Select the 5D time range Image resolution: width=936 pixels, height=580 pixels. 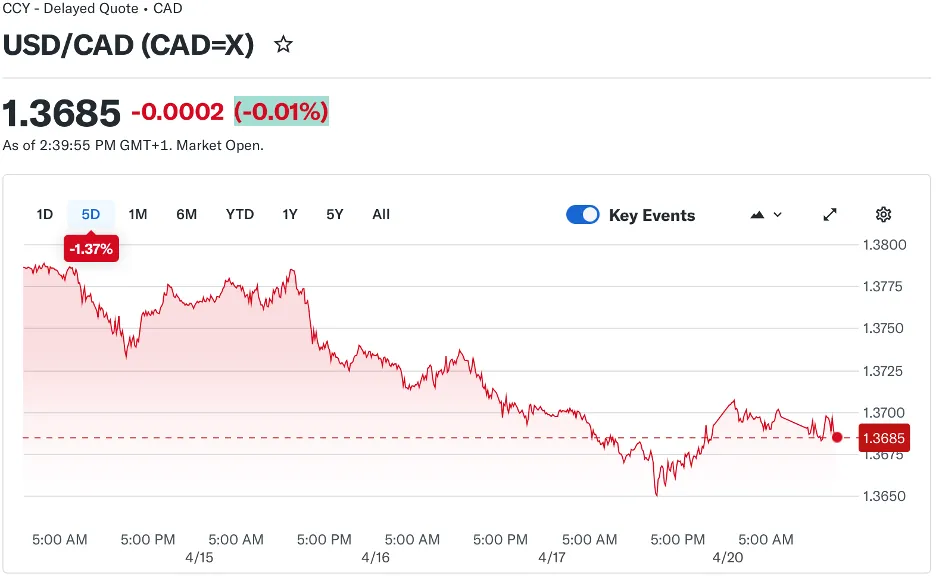91,214
